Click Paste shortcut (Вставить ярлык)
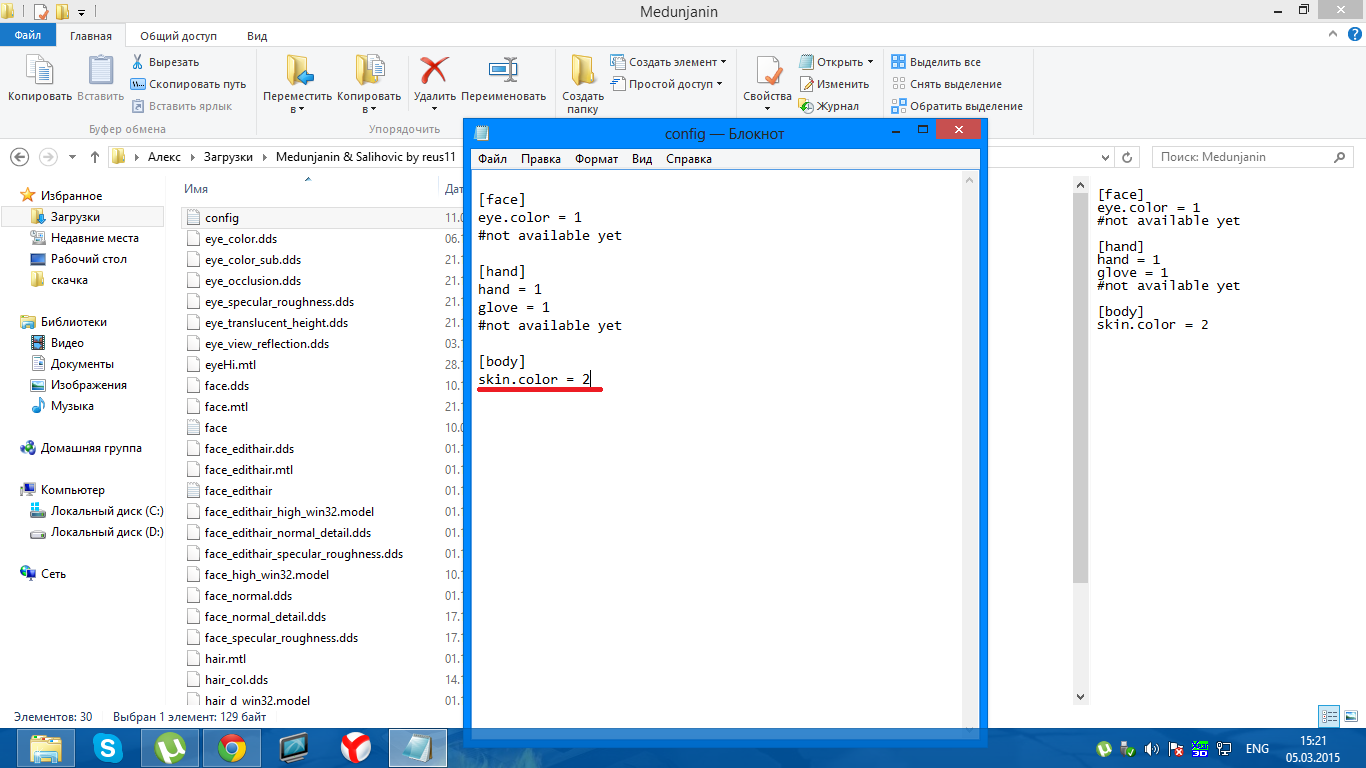1366x768 pixels. click(x=181, y=106)
